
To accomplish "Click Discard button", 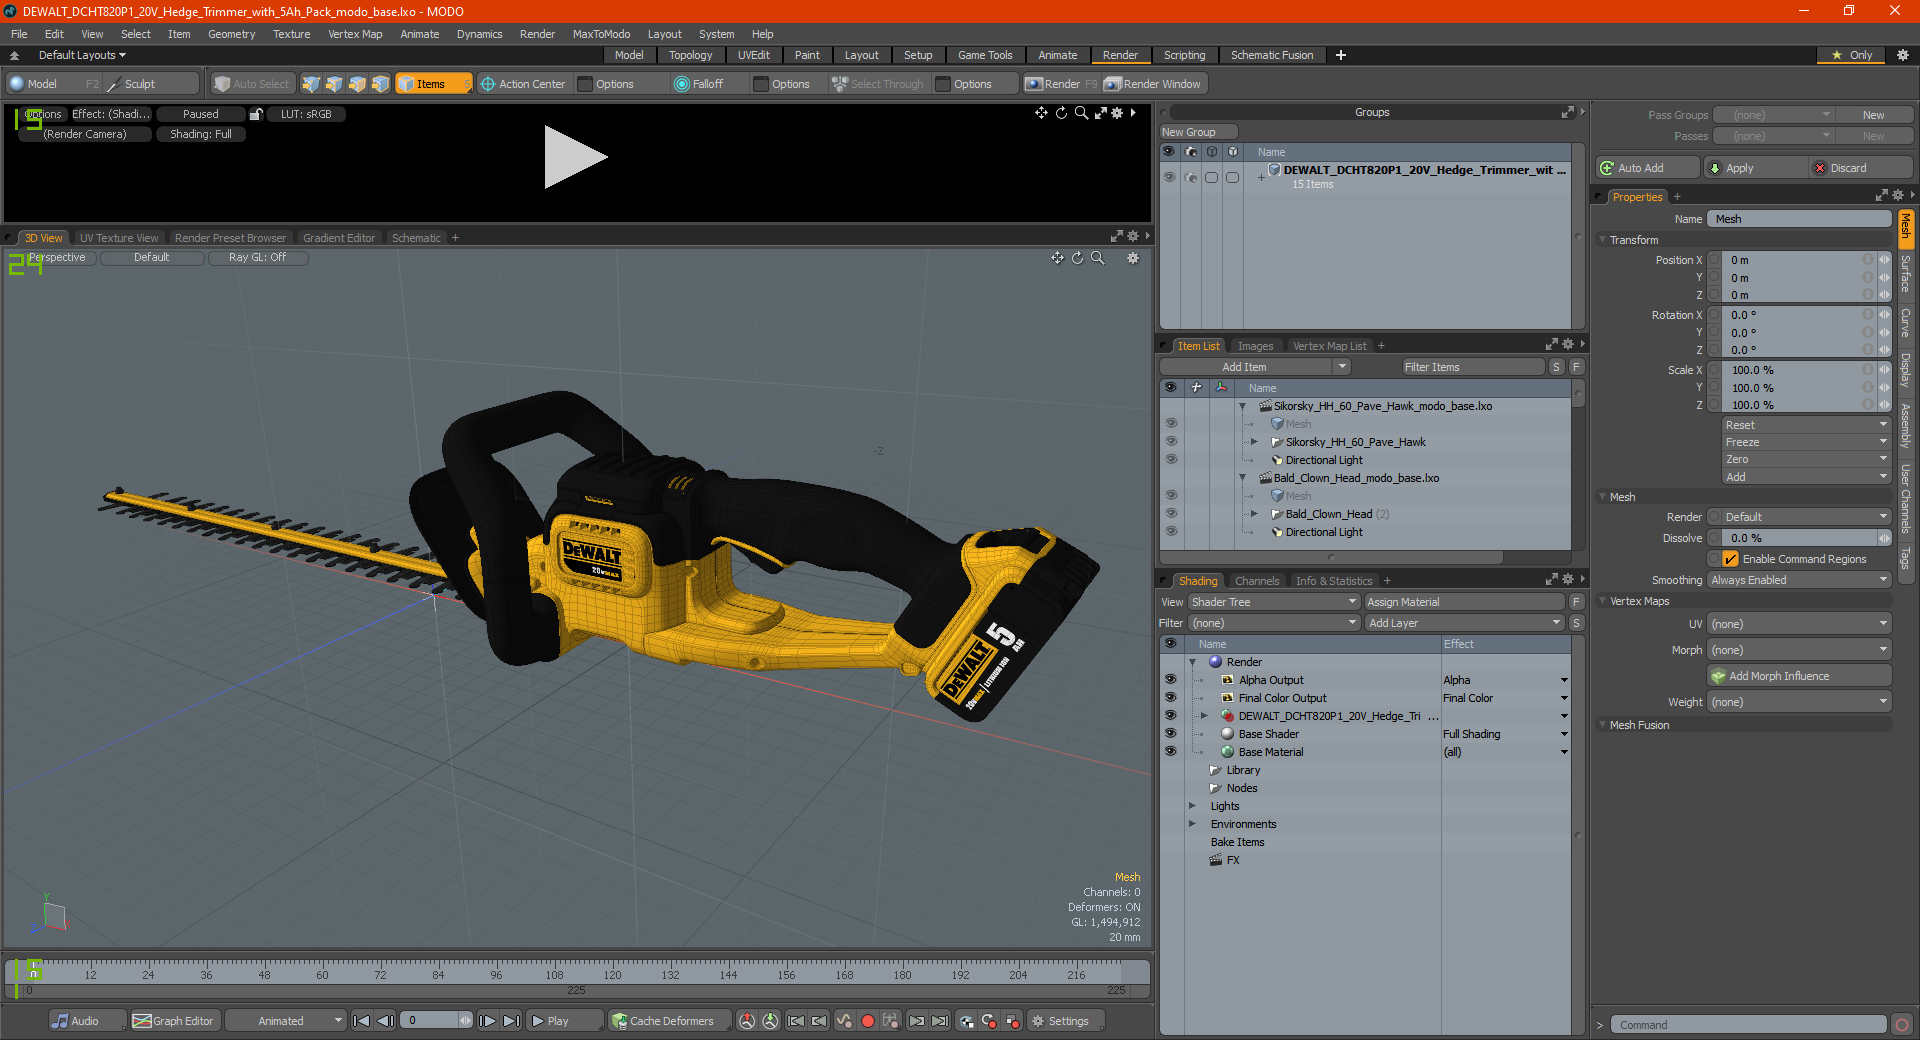I will (x=1860, y=168).
